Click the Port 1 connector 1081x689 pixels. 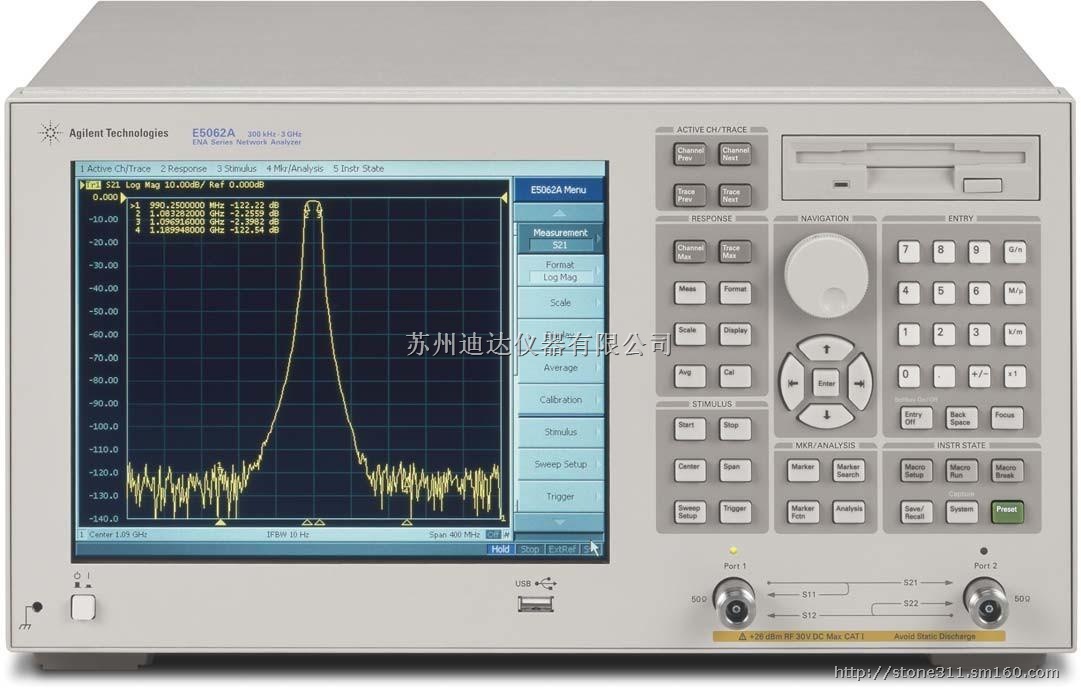coord(737,602)
